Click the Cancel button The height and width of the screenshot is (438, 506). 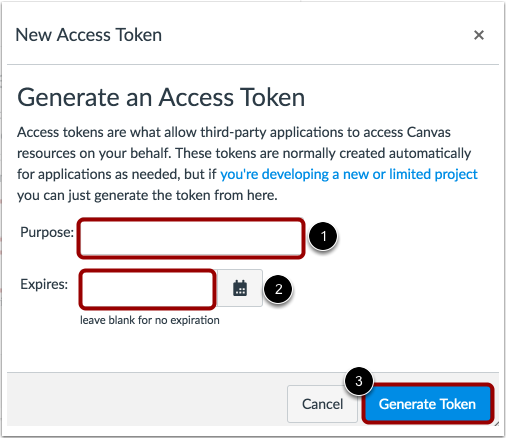322,404
